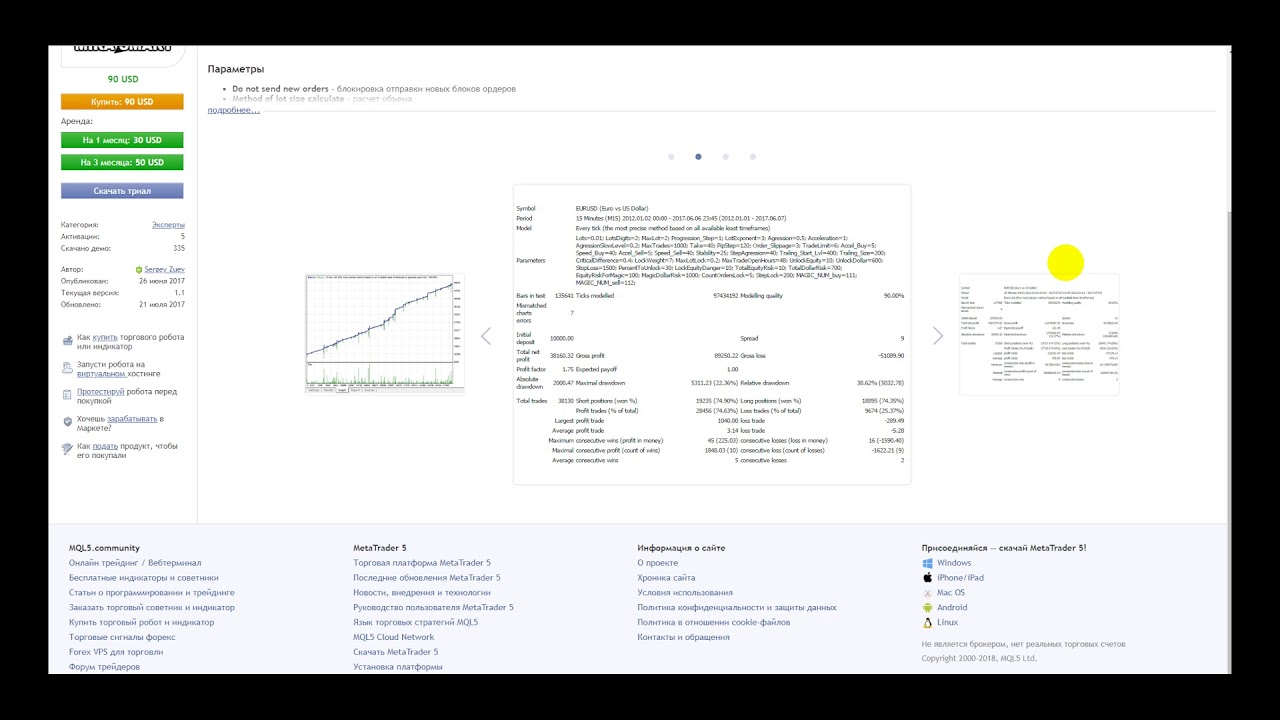Open Язык торговых стратегий MQL5 link

pos(416,622)
